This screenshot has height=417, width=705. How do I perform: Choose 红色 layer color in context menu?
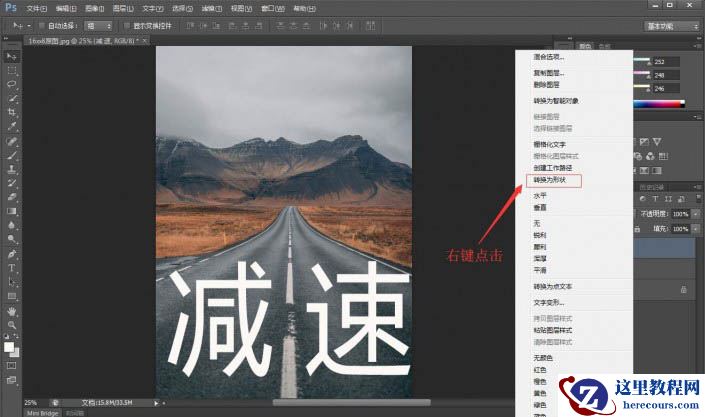click(x=540, y=370)
